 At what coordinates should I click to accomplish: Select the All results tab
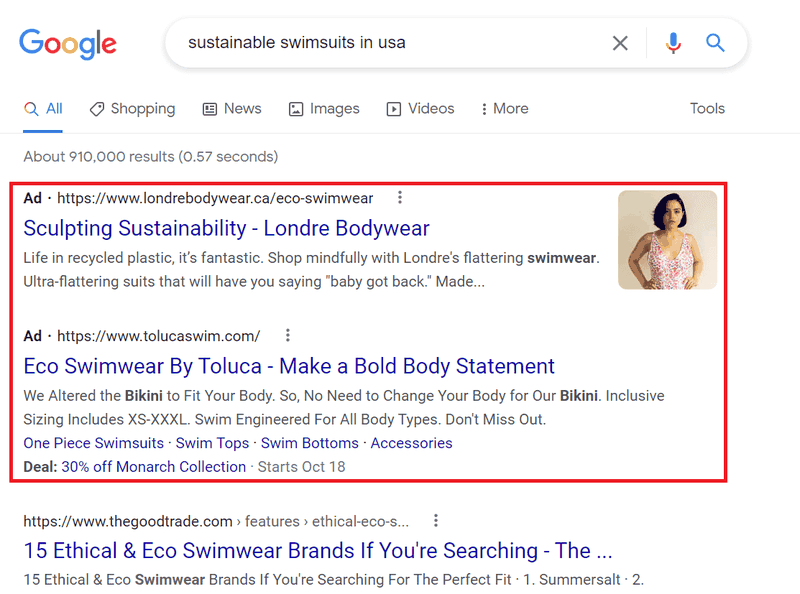click(x=43, y=109)
